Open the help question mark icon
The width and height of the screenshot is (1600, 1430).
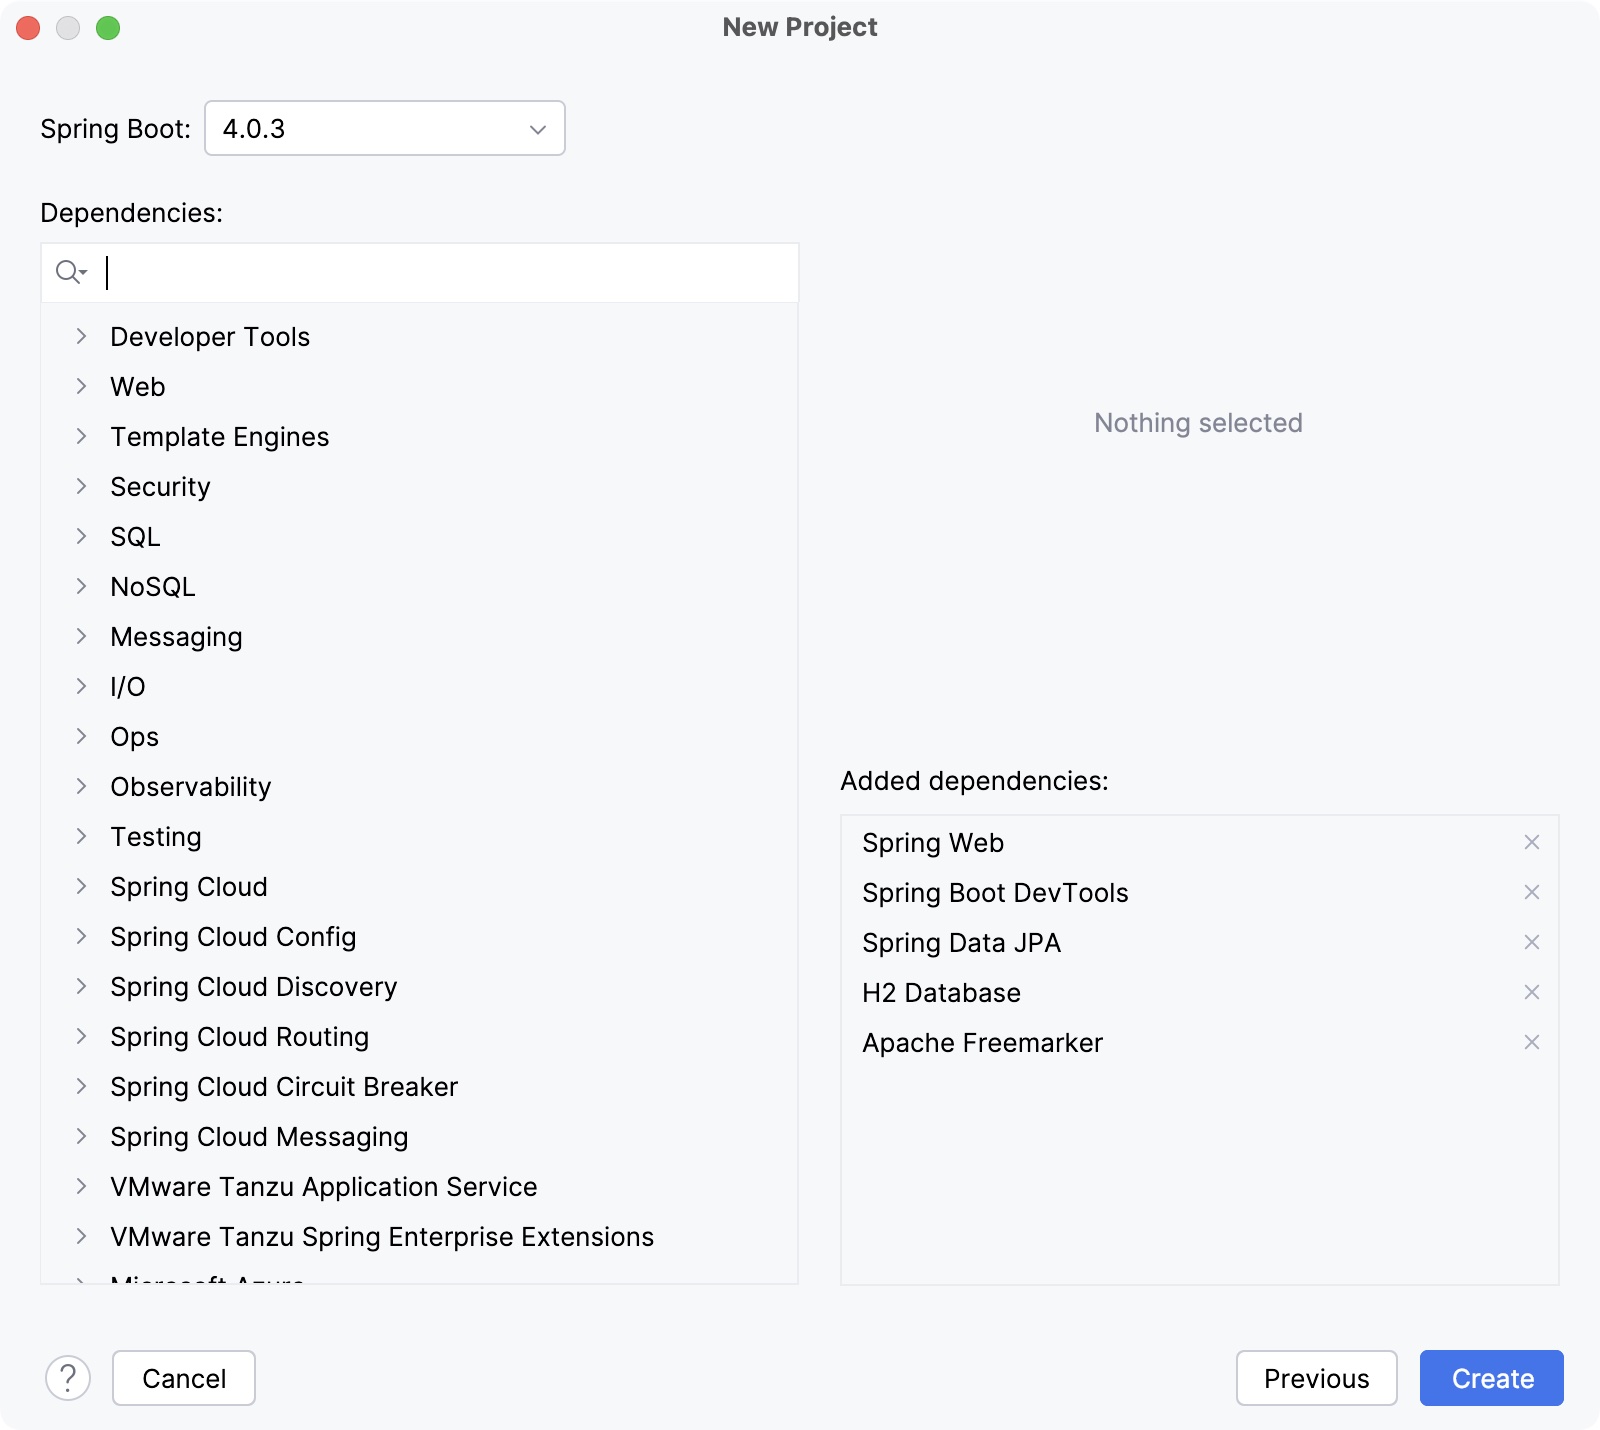click(68, 1378)
